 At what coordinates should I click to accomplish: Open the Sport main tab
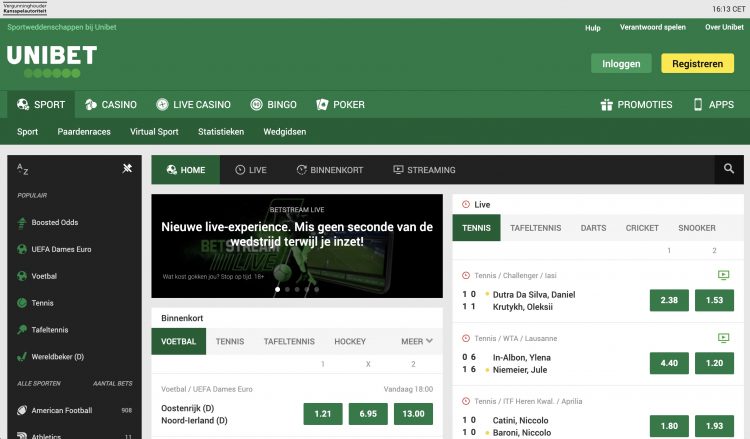click(x=41, y=104)
